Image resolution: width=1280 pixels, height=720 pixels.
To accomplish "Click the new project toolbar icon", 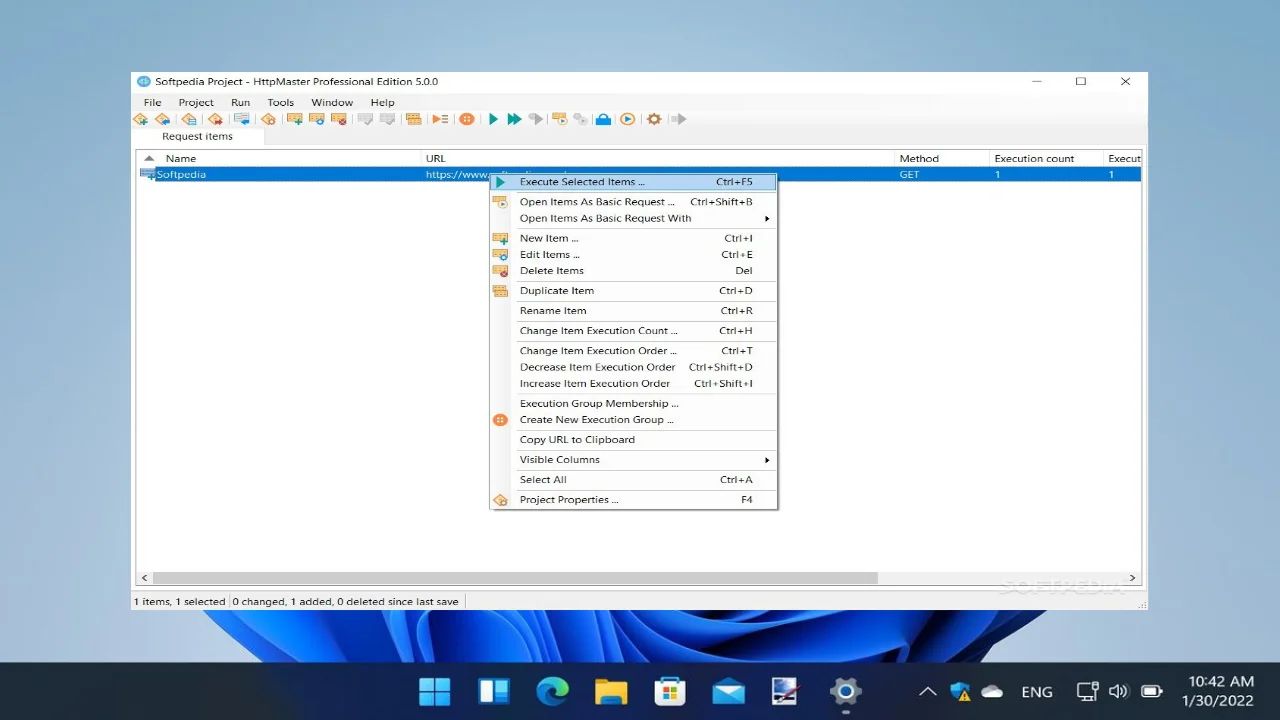I will click(140, 119).
